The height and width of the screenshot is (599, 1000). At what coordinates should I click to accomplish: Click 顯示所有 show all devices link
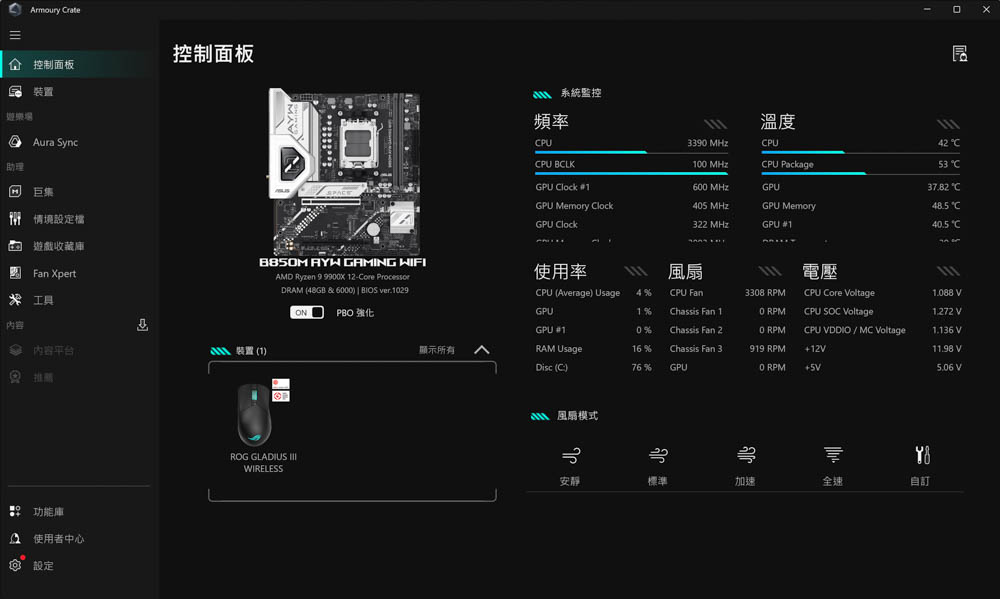[x=437, y=350]
